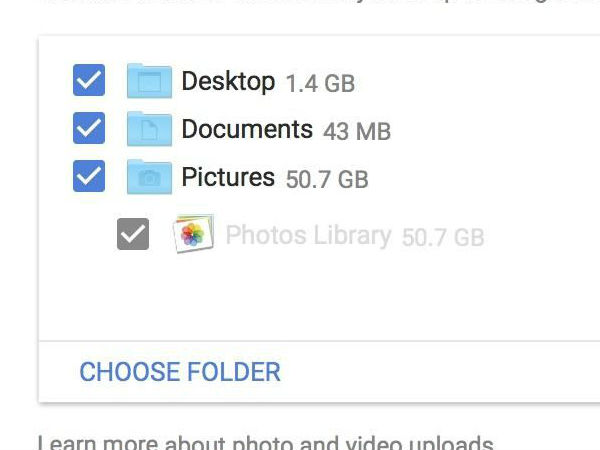The height and width of the screenshot is (450, 600).
Task: Click the 50.7 GB size beside Photos Library
Action: 443,237
